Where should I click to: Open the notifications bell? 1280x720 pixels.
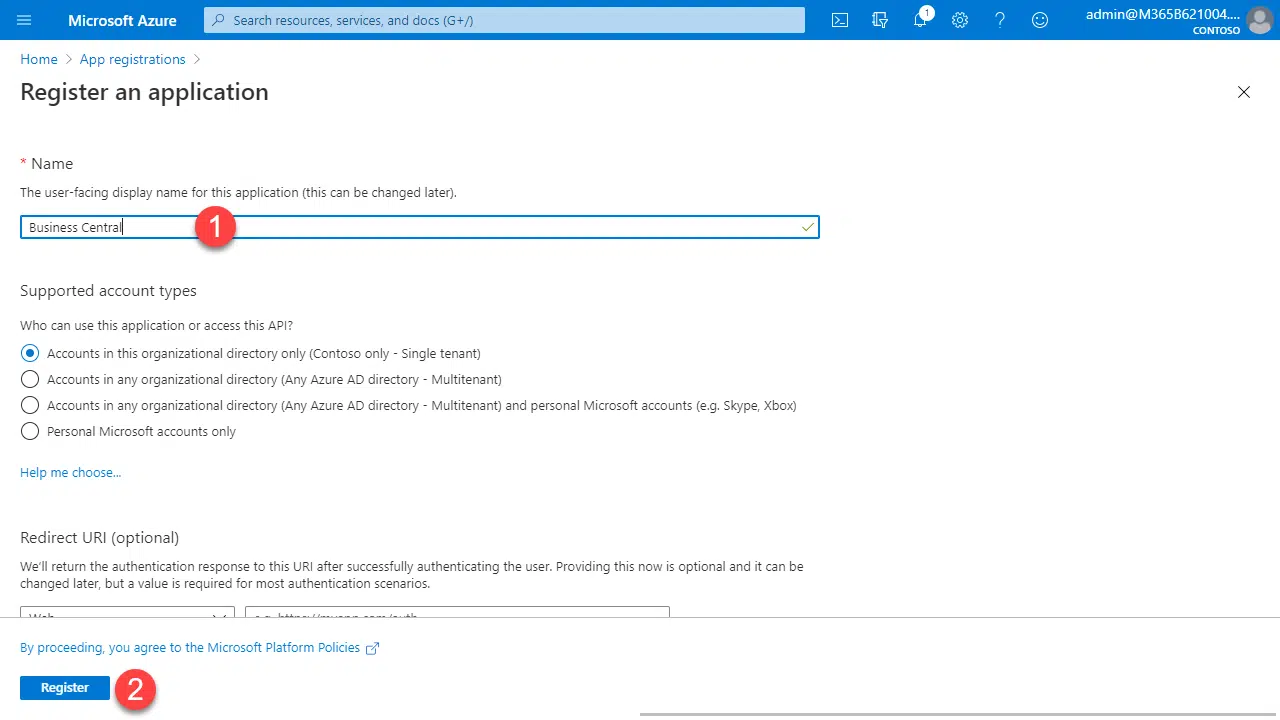click(x=920, y=20)
